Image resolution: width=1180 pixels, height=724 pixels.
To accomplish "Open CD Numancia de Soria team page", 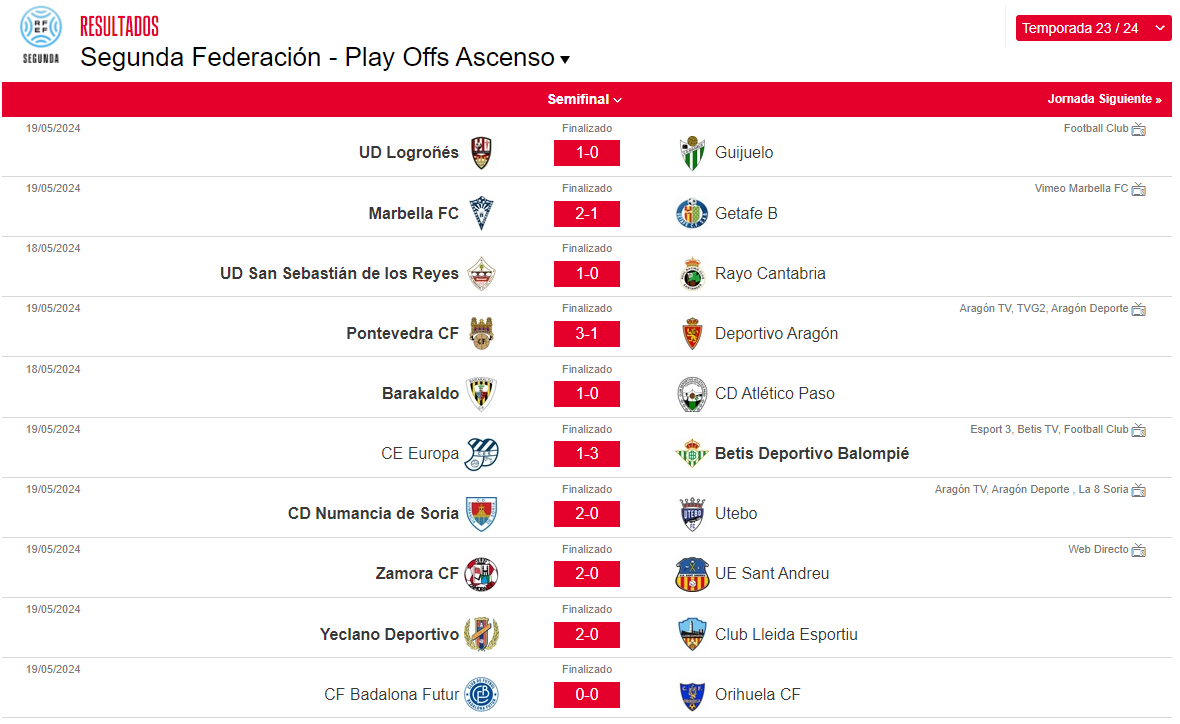I will [373, 514].
